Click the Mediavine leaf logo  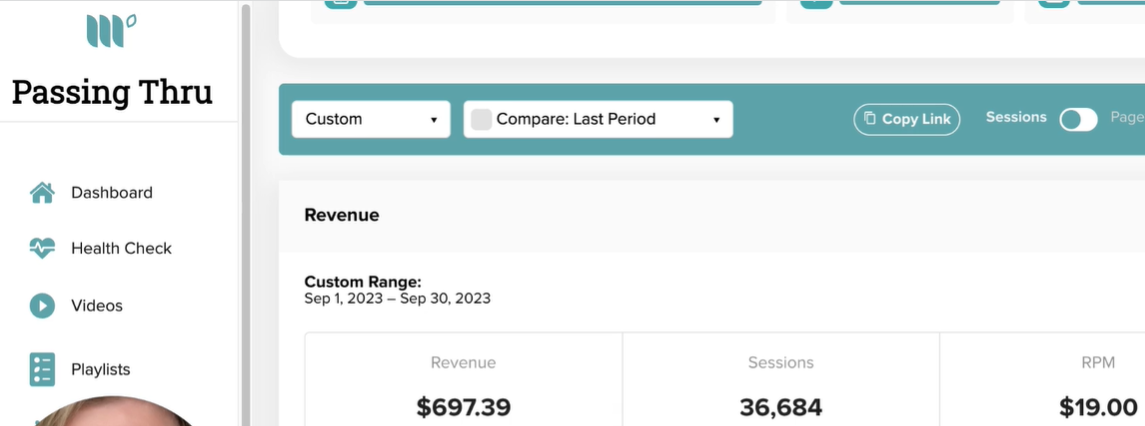[111, 31]
